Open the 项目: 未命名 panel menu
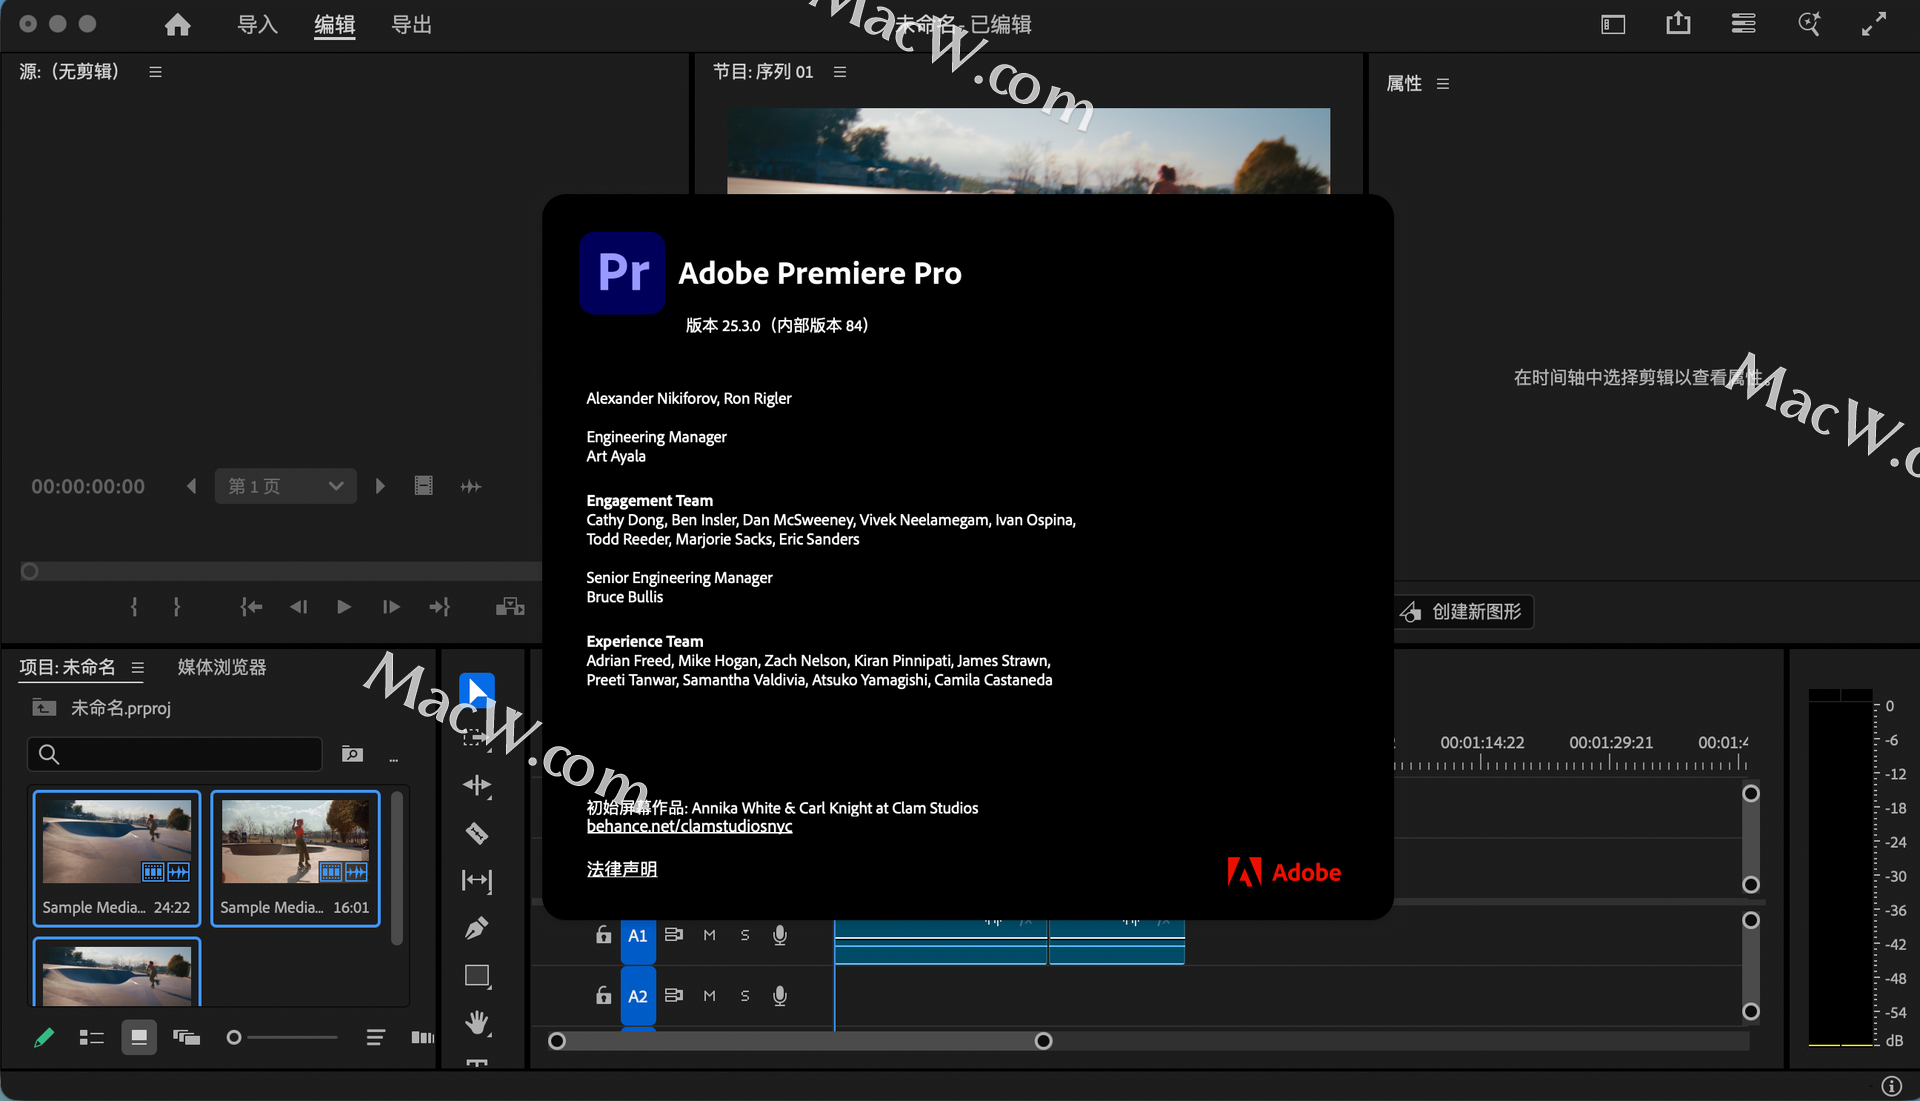This screenshot has height=1101, width=1920. [138, 667]
